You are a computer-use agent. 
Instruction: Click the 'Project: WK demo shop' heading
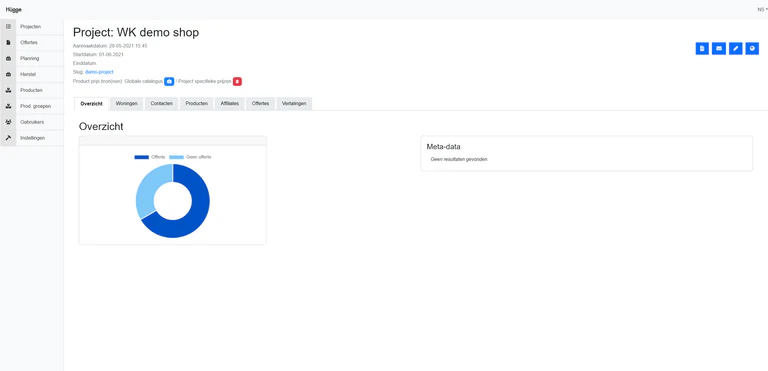pos(136,32)
